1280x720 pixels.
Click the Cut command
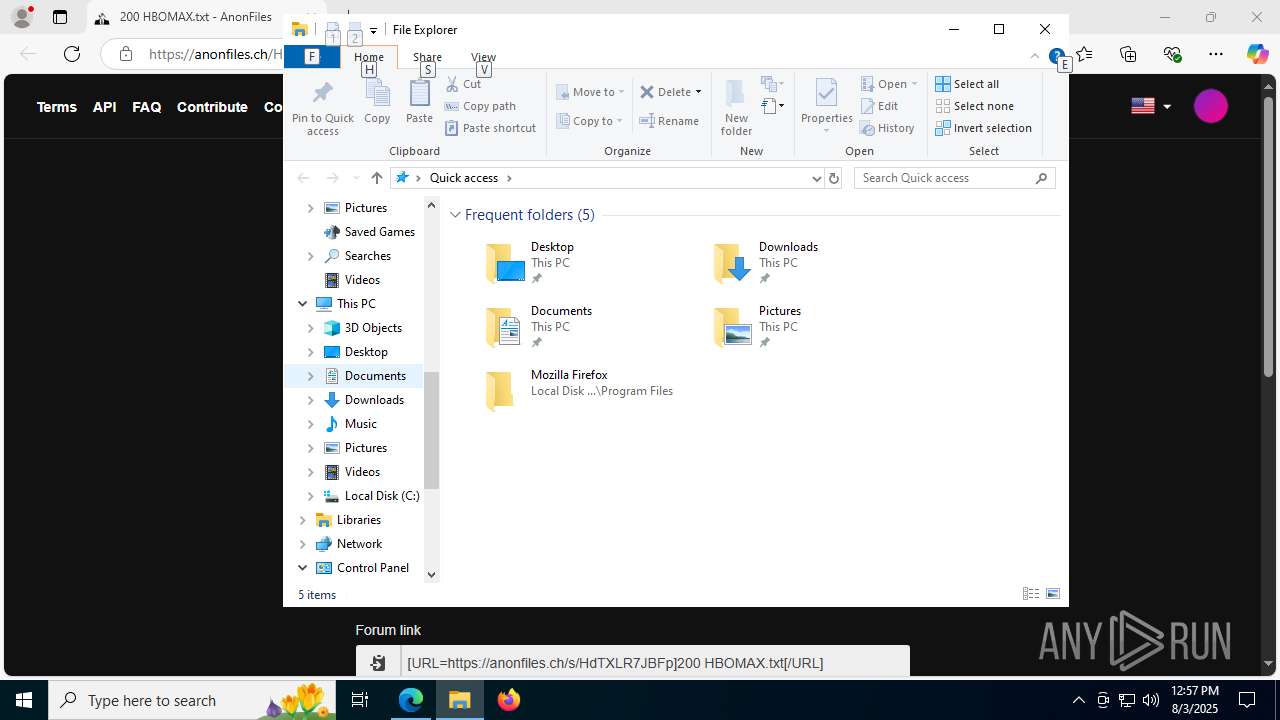tap(464, 84)
